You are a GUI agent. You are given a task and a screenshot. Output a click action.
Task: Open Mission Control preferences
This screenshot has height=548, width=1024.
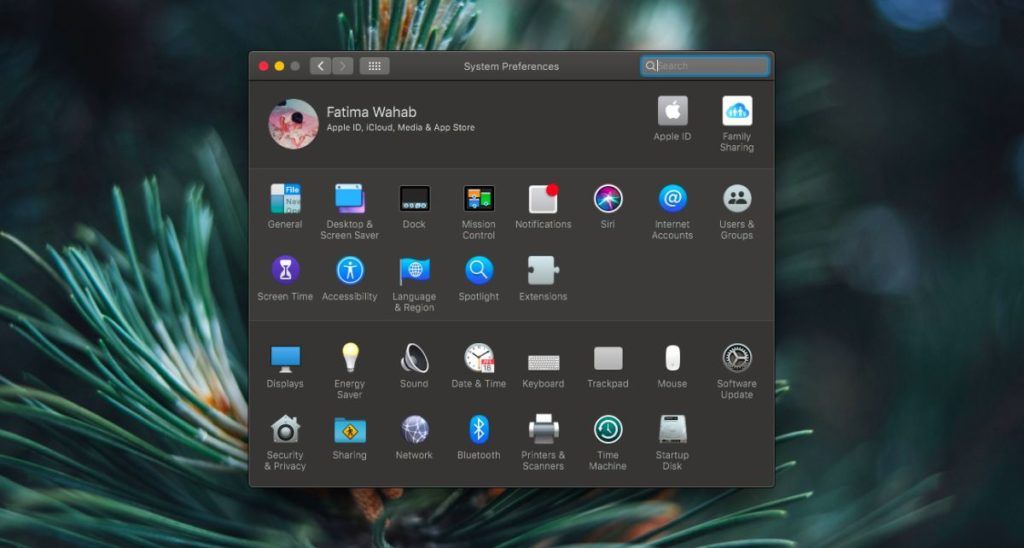pyautogui.click(x=478, y=199)
